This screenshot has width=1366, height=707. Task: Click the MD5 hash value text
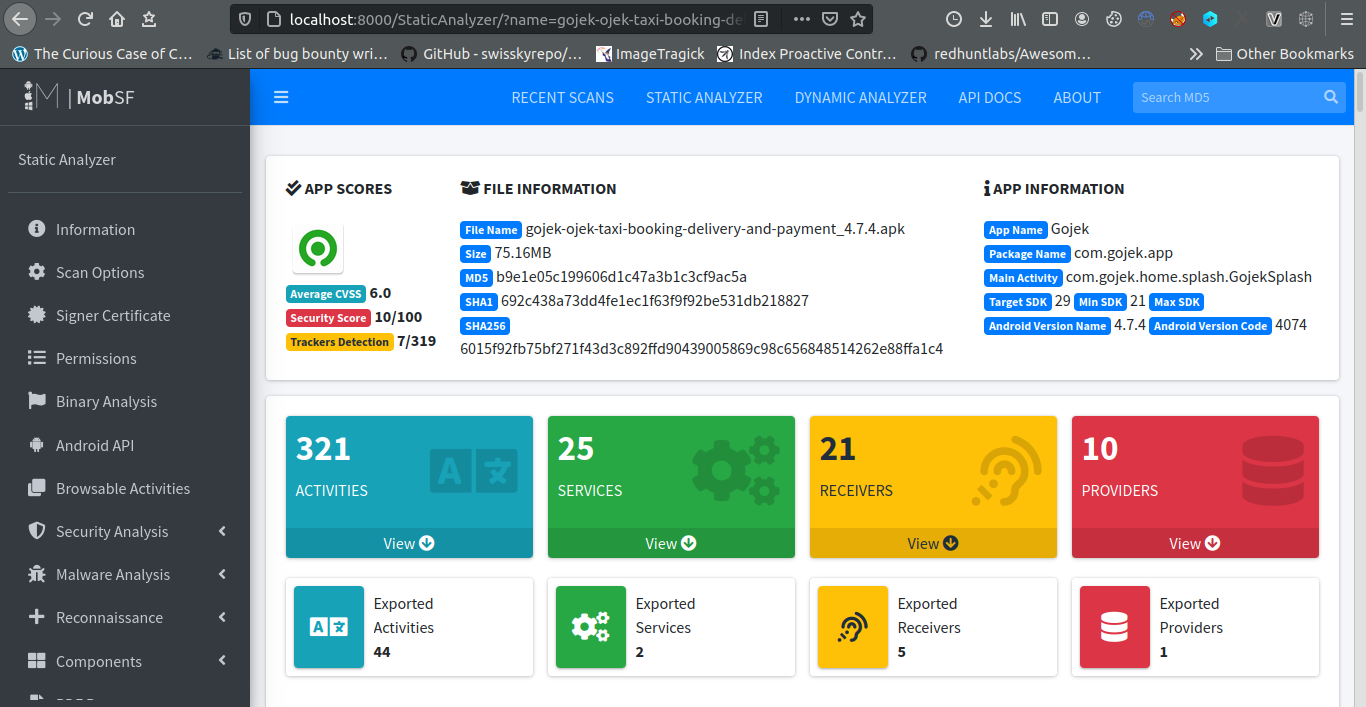click(621, 277)
